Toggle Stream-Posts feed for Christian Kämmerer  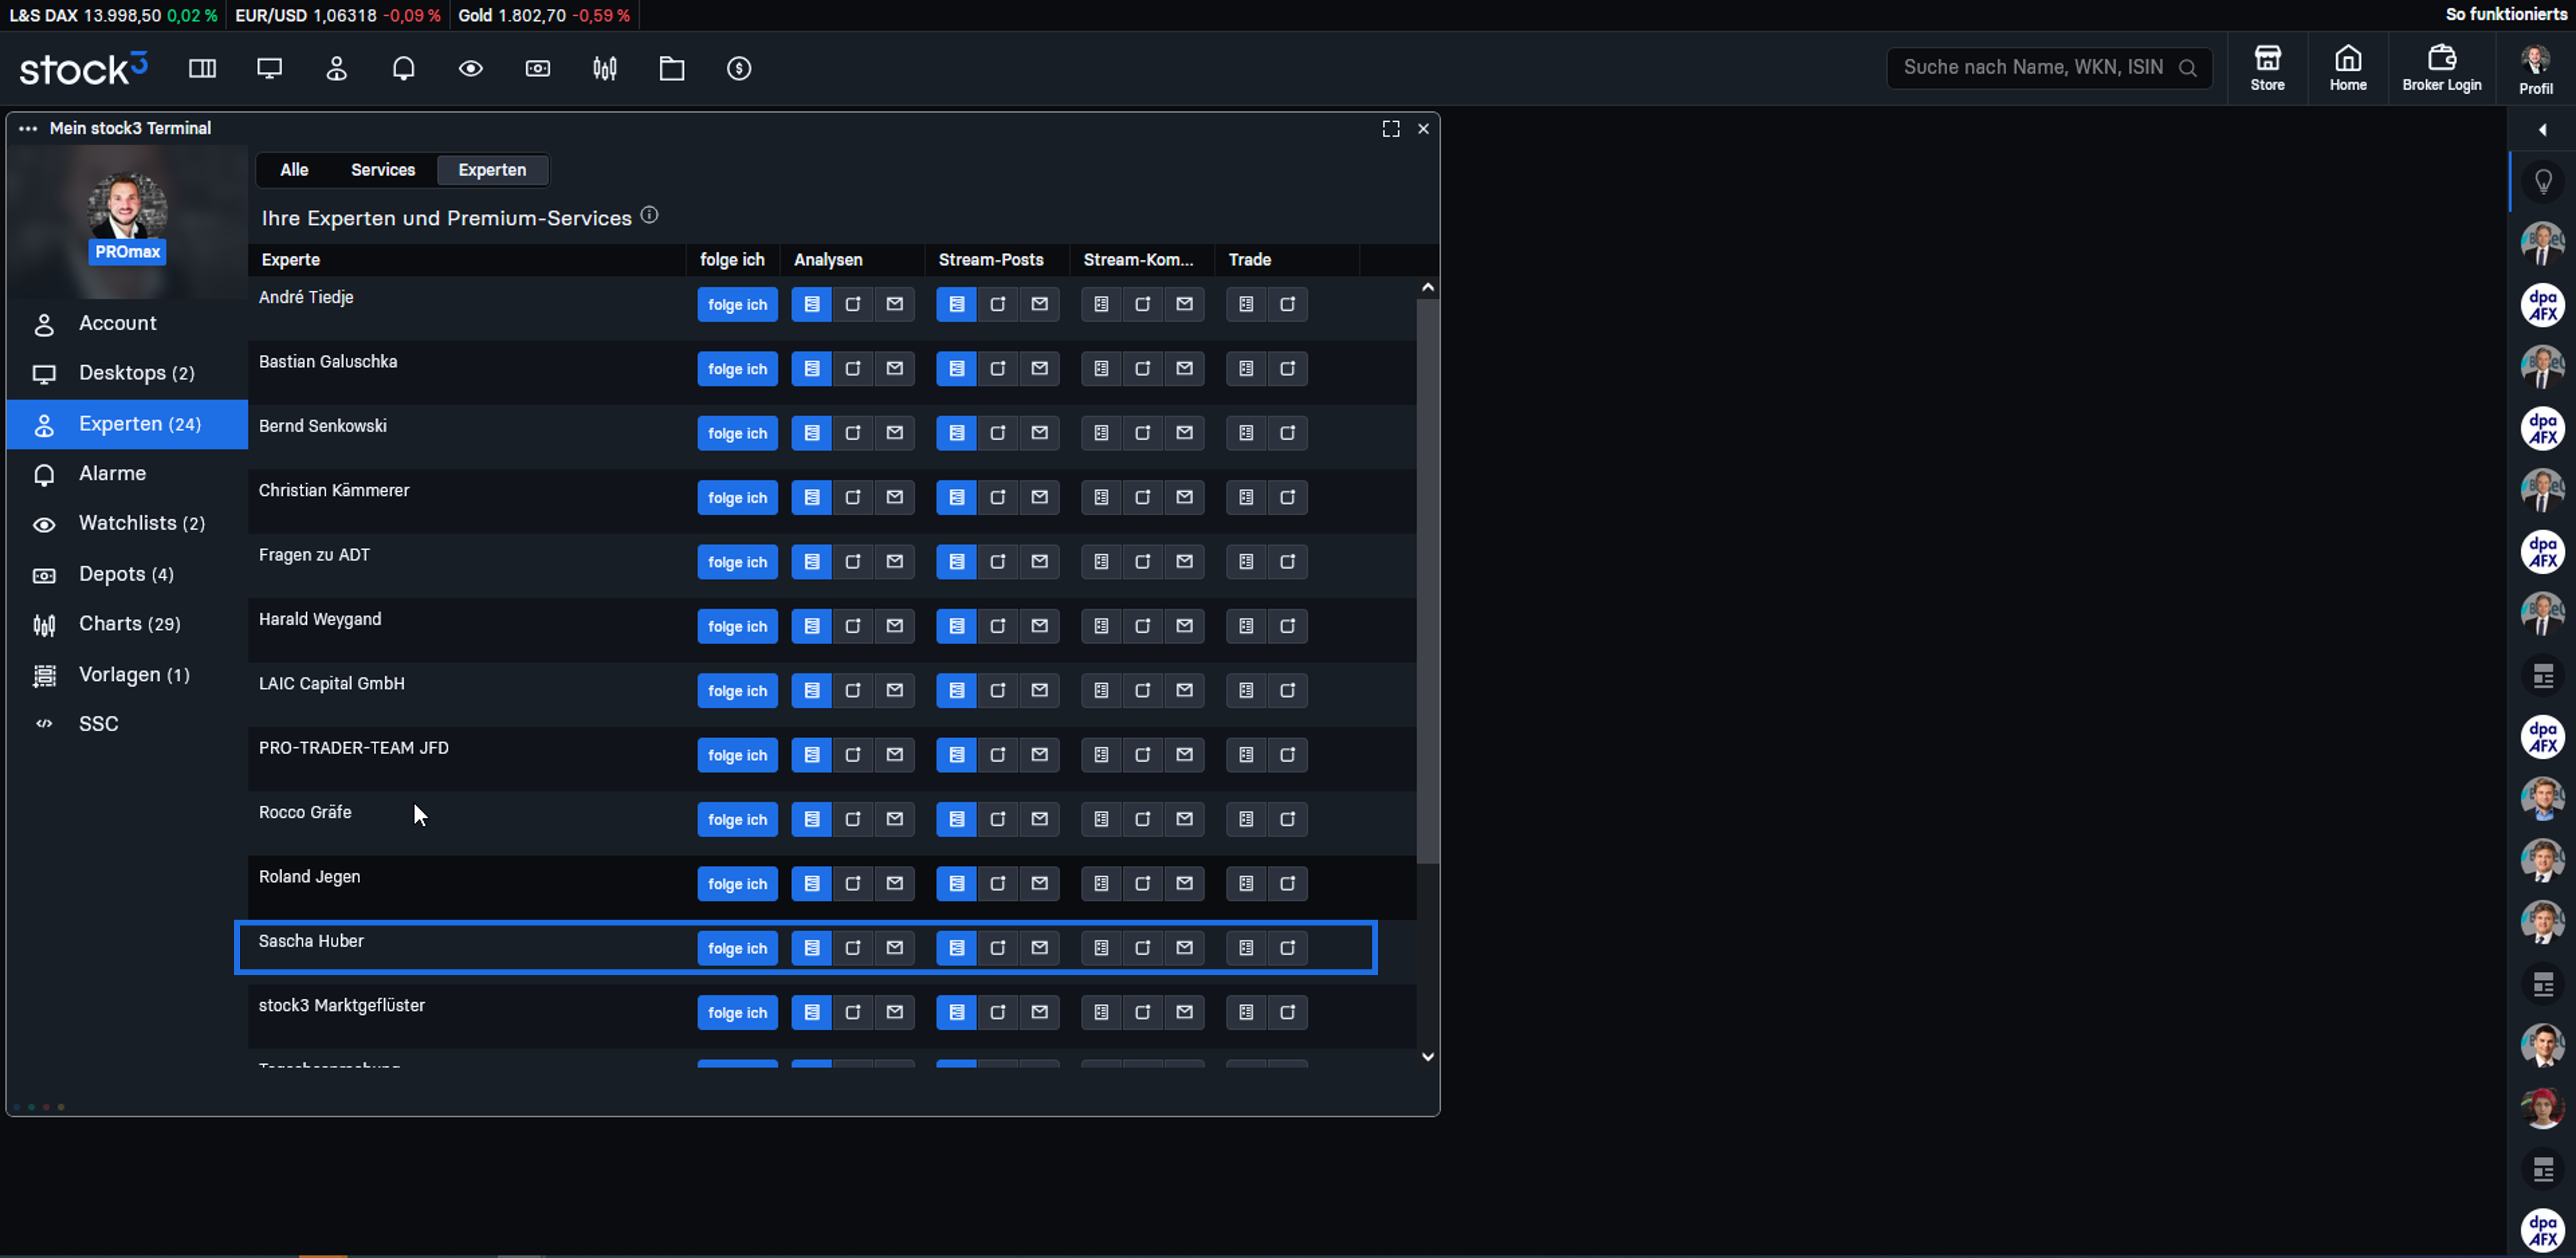point(956,497)
